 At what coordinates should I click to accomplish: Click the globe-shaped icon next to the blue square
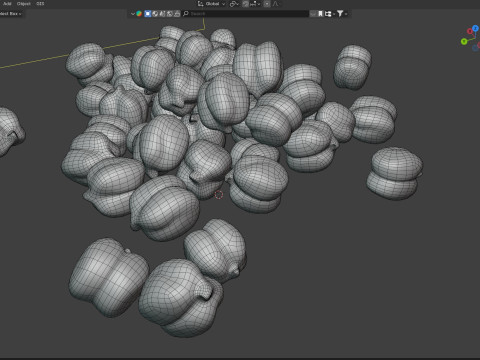coord(155,14)
